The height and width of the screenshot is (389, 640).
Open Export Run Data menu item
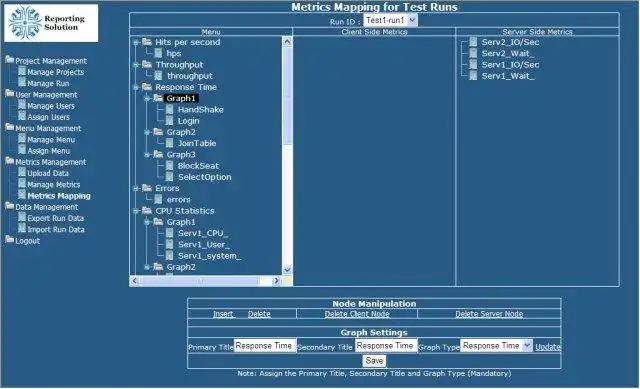tap(56, 218)
